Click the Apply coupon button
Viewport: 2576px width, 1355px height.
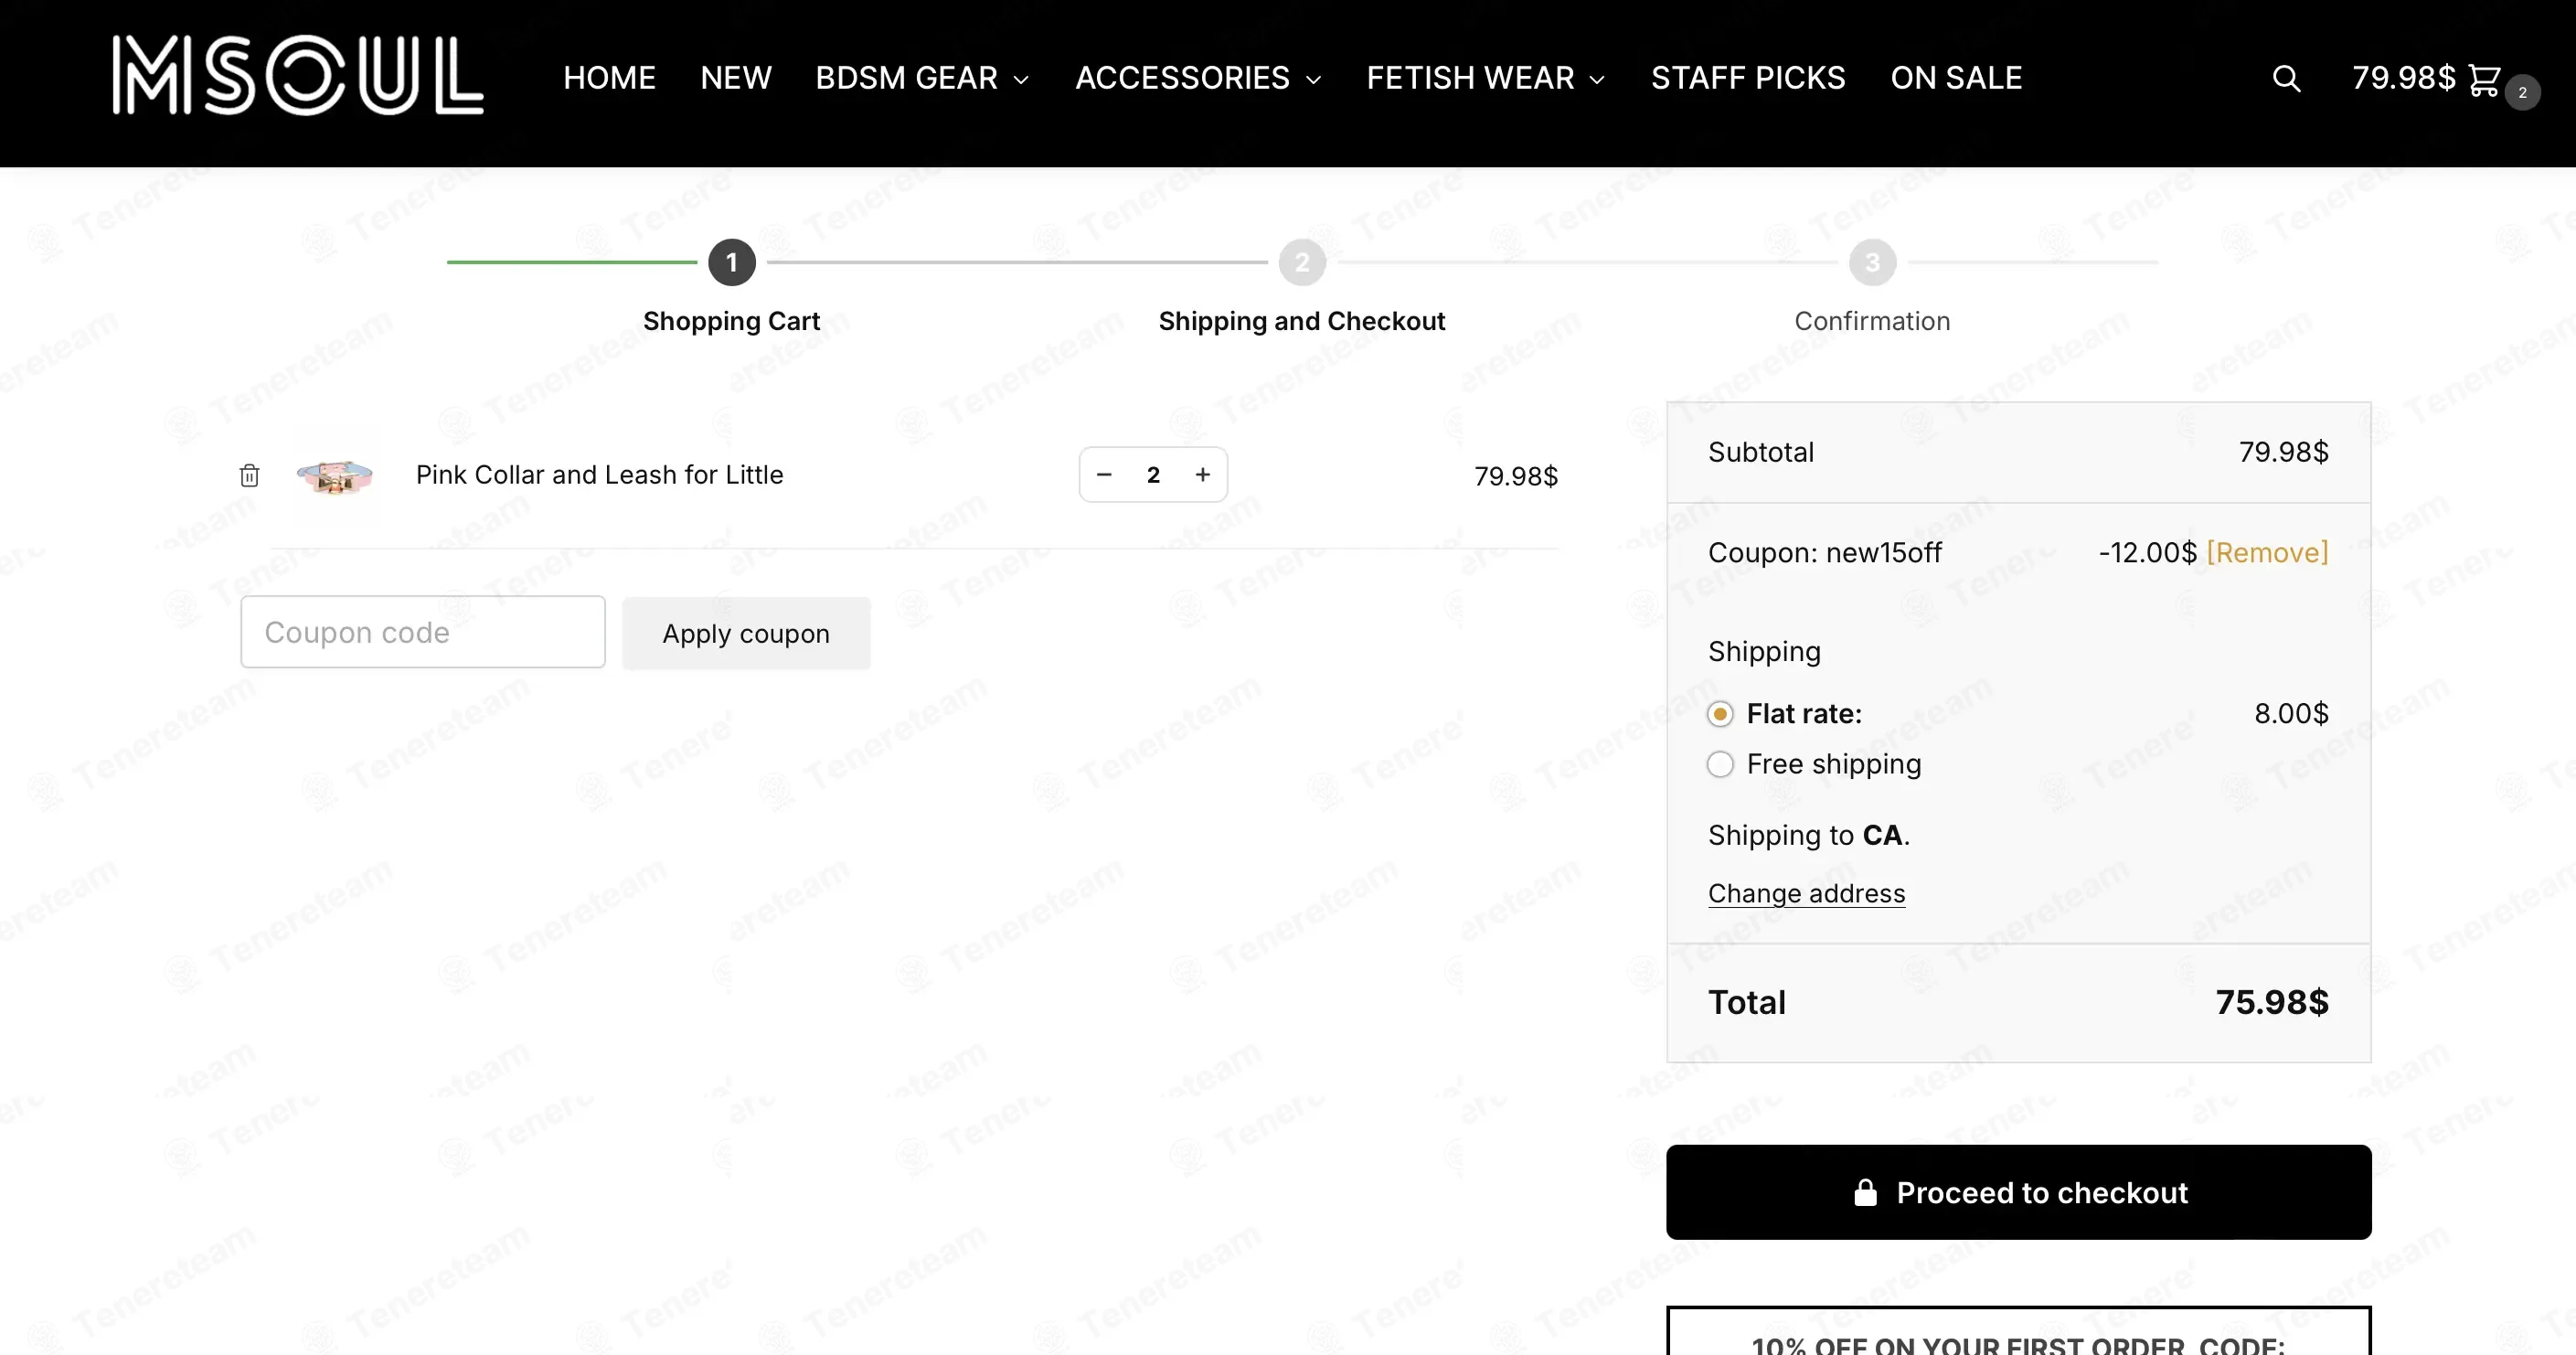[746, 633]
